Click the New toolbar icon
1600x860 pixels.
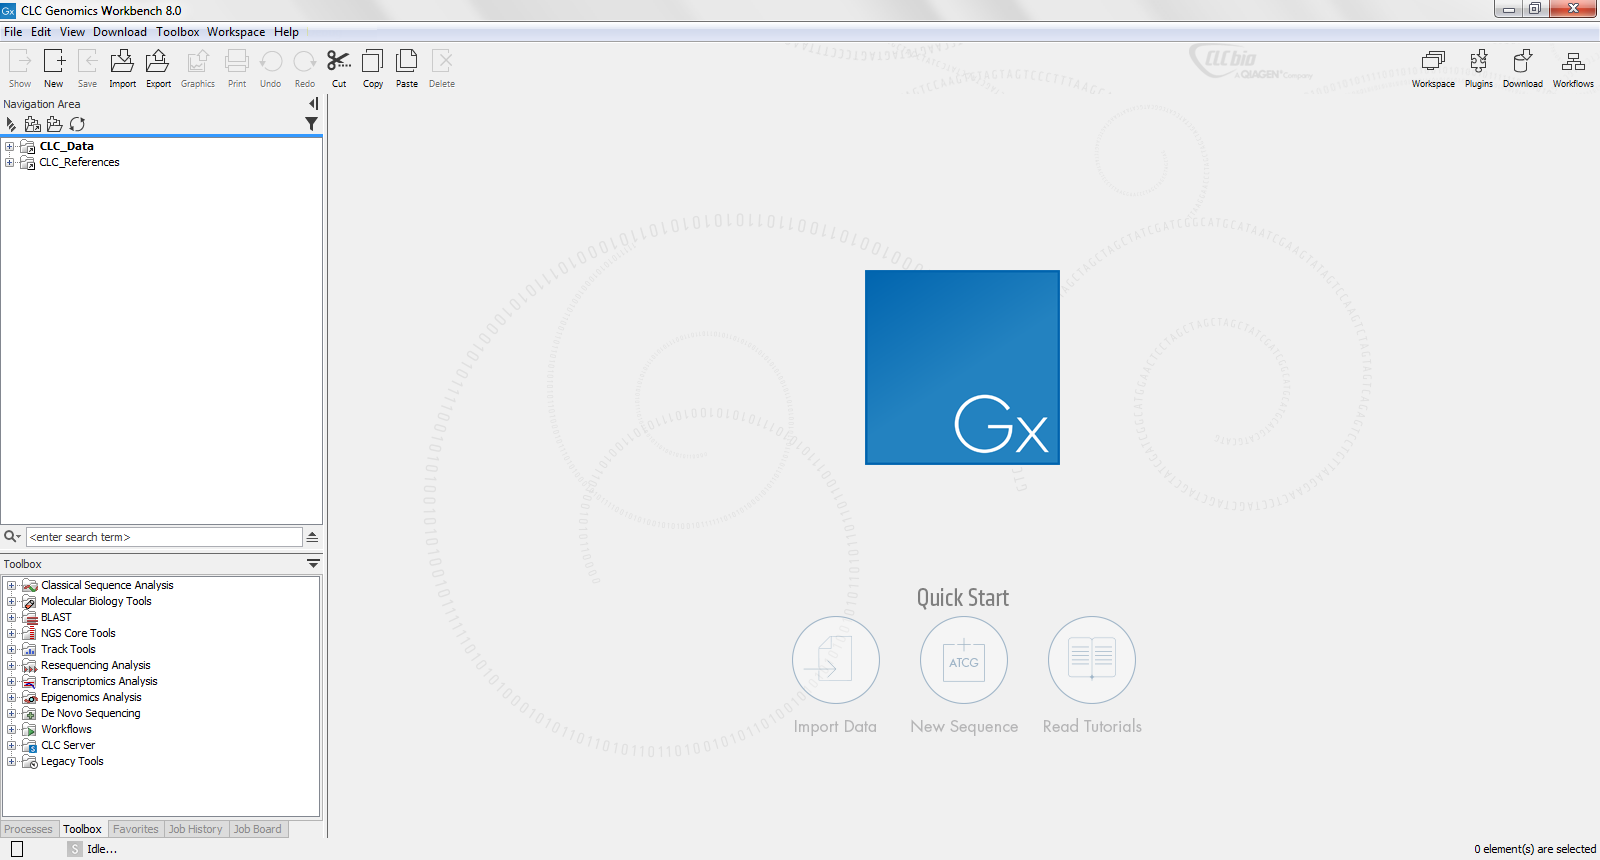[54, 68]
